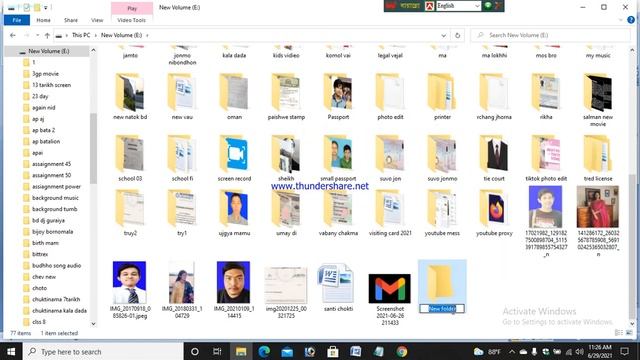Viewport: 640px width, 360px height.
Task: Select the 'youtube proxy' folder
Action: click(494, 213)
